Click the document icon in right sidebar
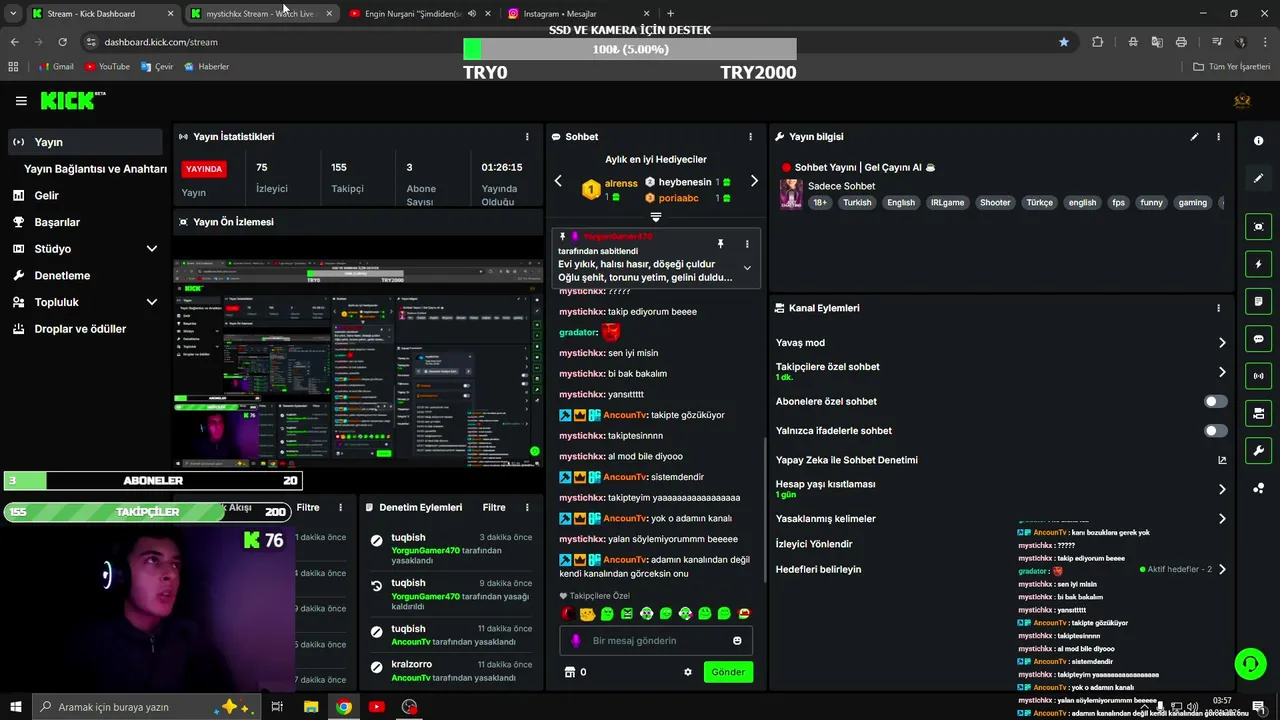This screenshot has width=1280, height=720. click(x=1258, y=301)
